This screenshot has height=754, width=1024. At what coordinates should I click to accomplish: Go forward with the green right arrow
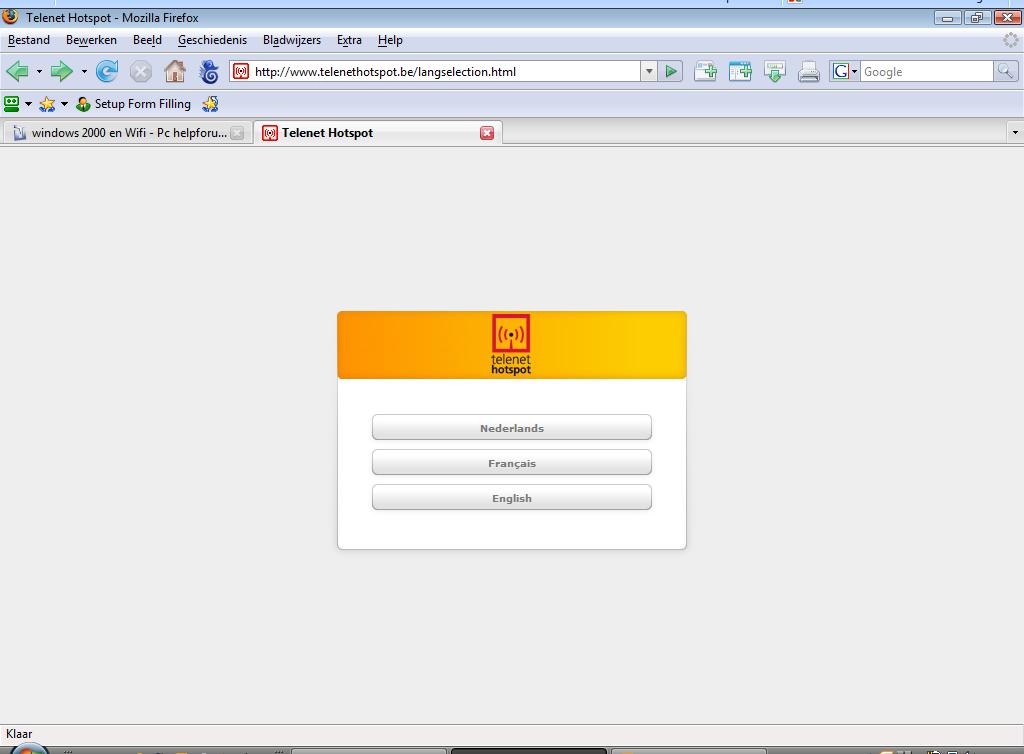click(61, 71)
